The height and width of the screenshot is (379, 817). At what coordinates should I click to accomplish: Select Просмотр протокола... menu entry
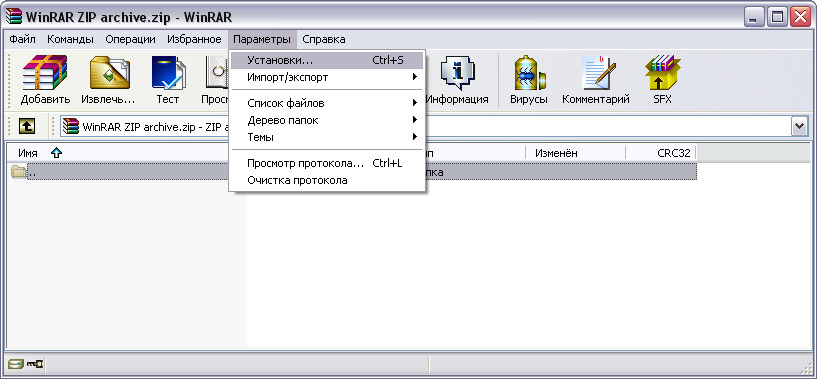pyautogui.click(x=327, y=163)
